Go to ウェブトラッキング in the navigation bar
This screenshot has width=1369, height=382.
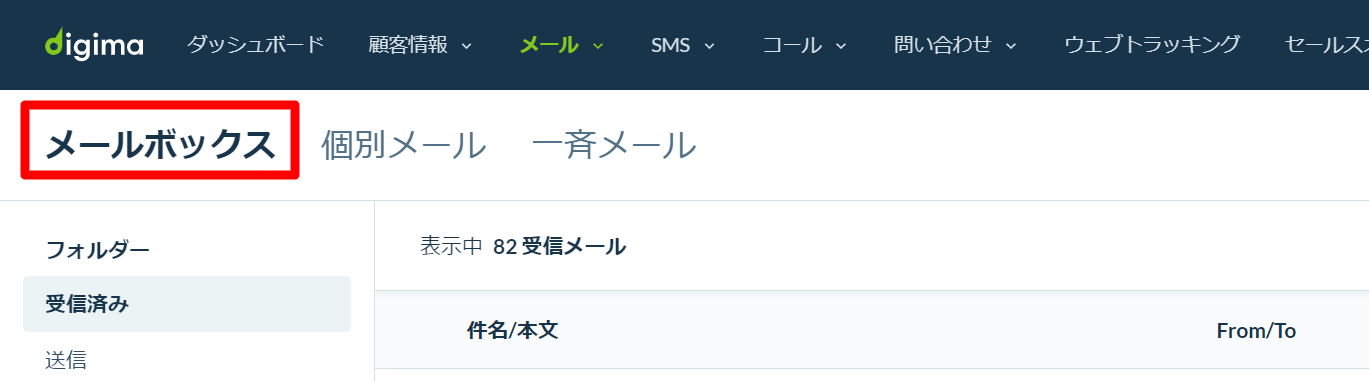pos(1152,44)
